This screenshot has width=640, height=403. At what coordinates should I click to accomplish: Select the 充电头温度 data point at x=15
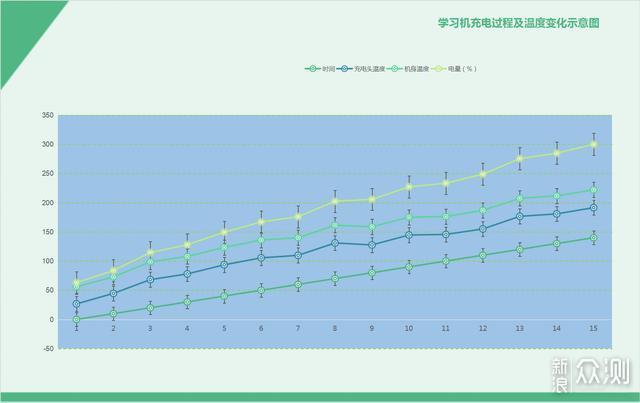[x=594, y=208]
